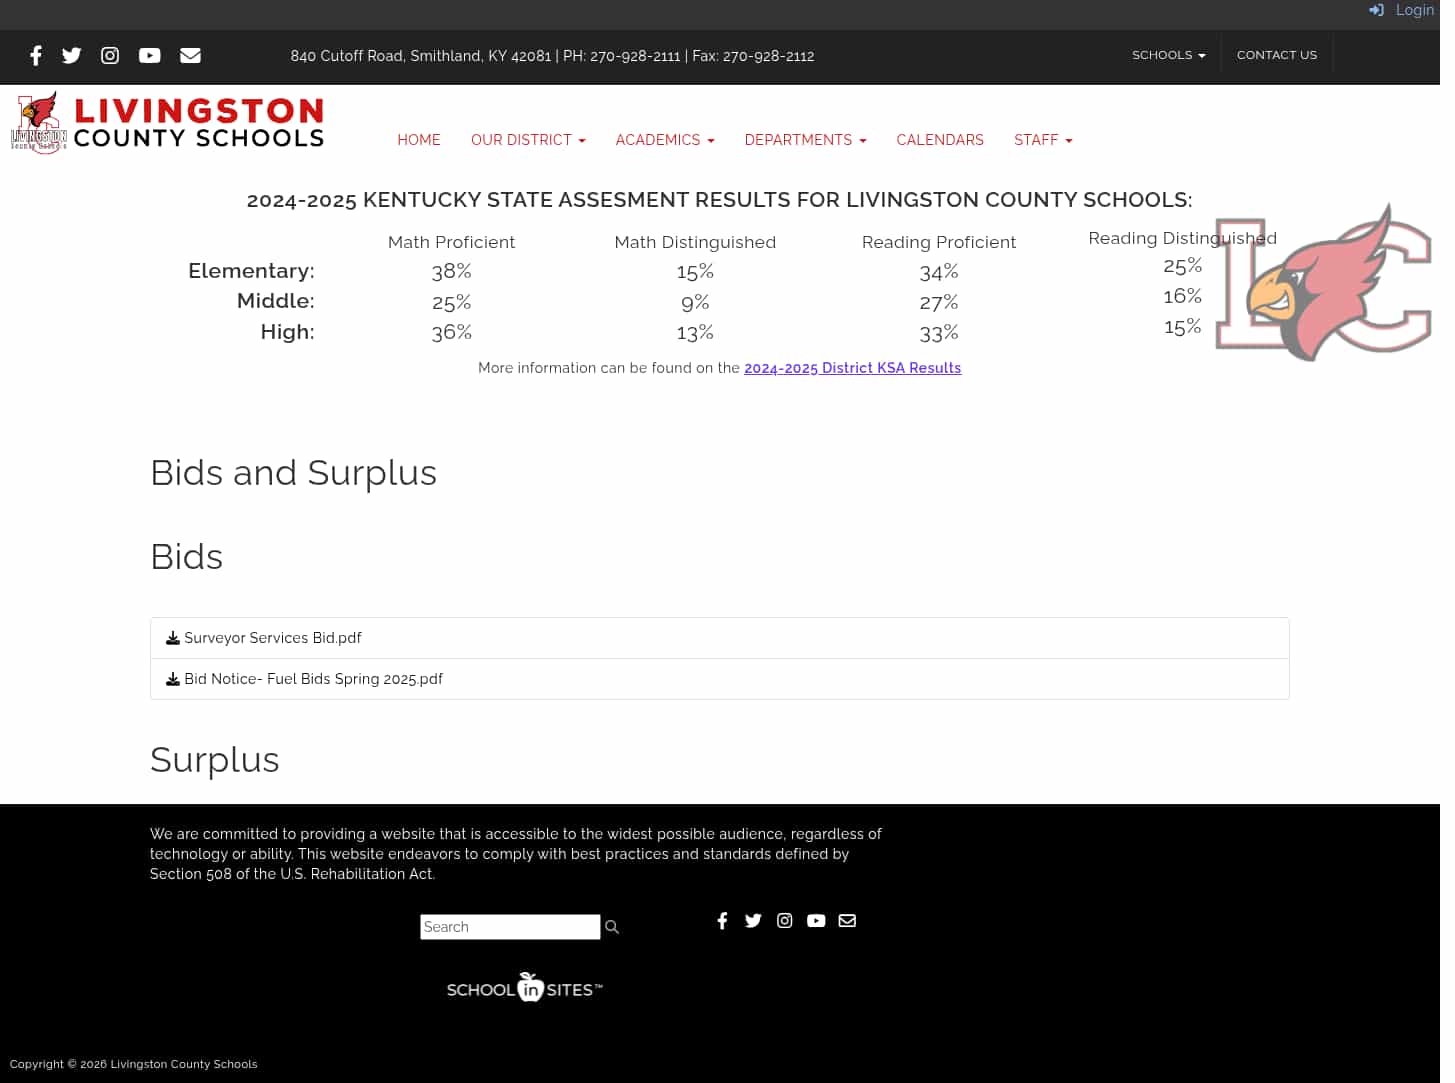Screen dimensions: 1455x1083
Task: Go to the Home page
Action: pos(419,140)
